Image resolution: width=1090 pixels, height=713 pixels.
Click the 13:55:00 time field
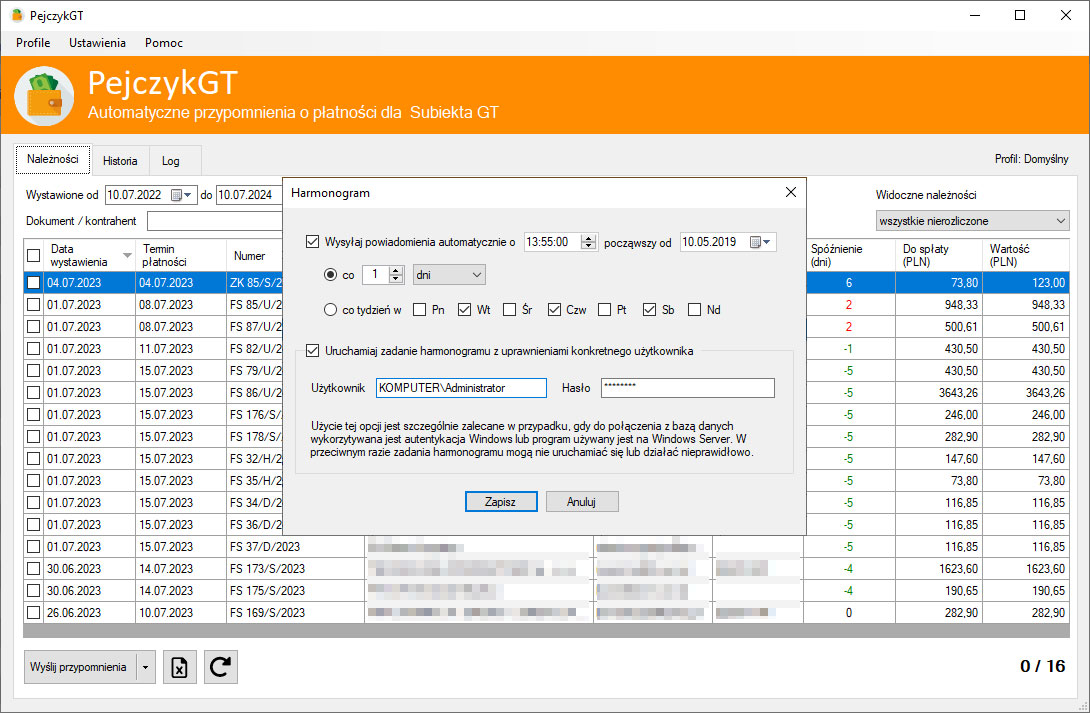pyautogui.click(x=553, y=242)
